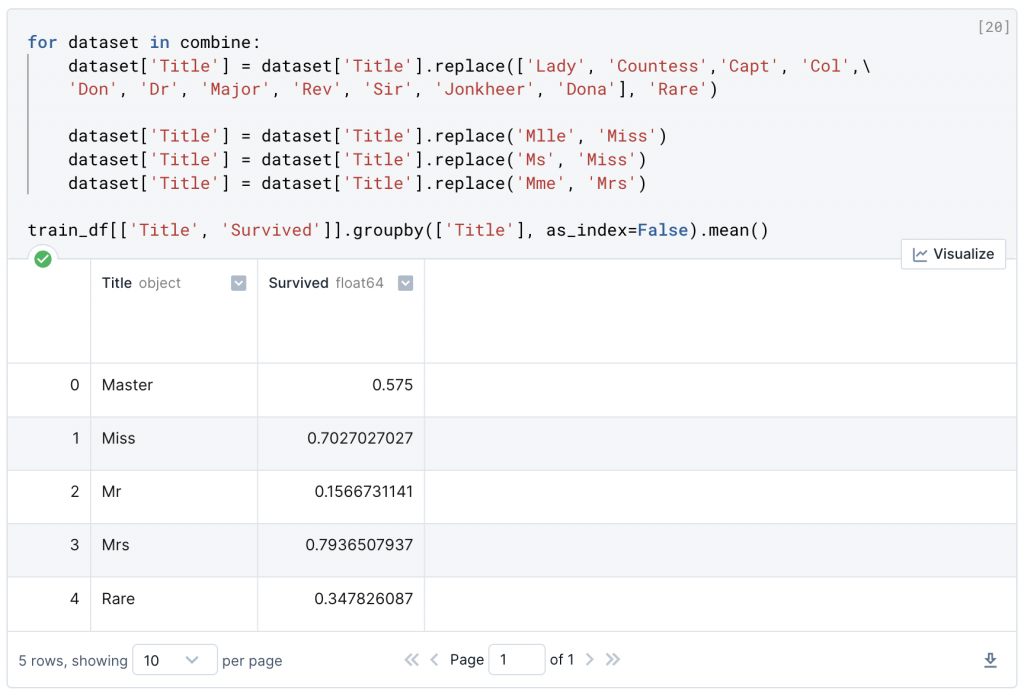Click the code line with groupby mean
Screen dimensions: 1024x693
pyautogui.click(x=397, y=230)
